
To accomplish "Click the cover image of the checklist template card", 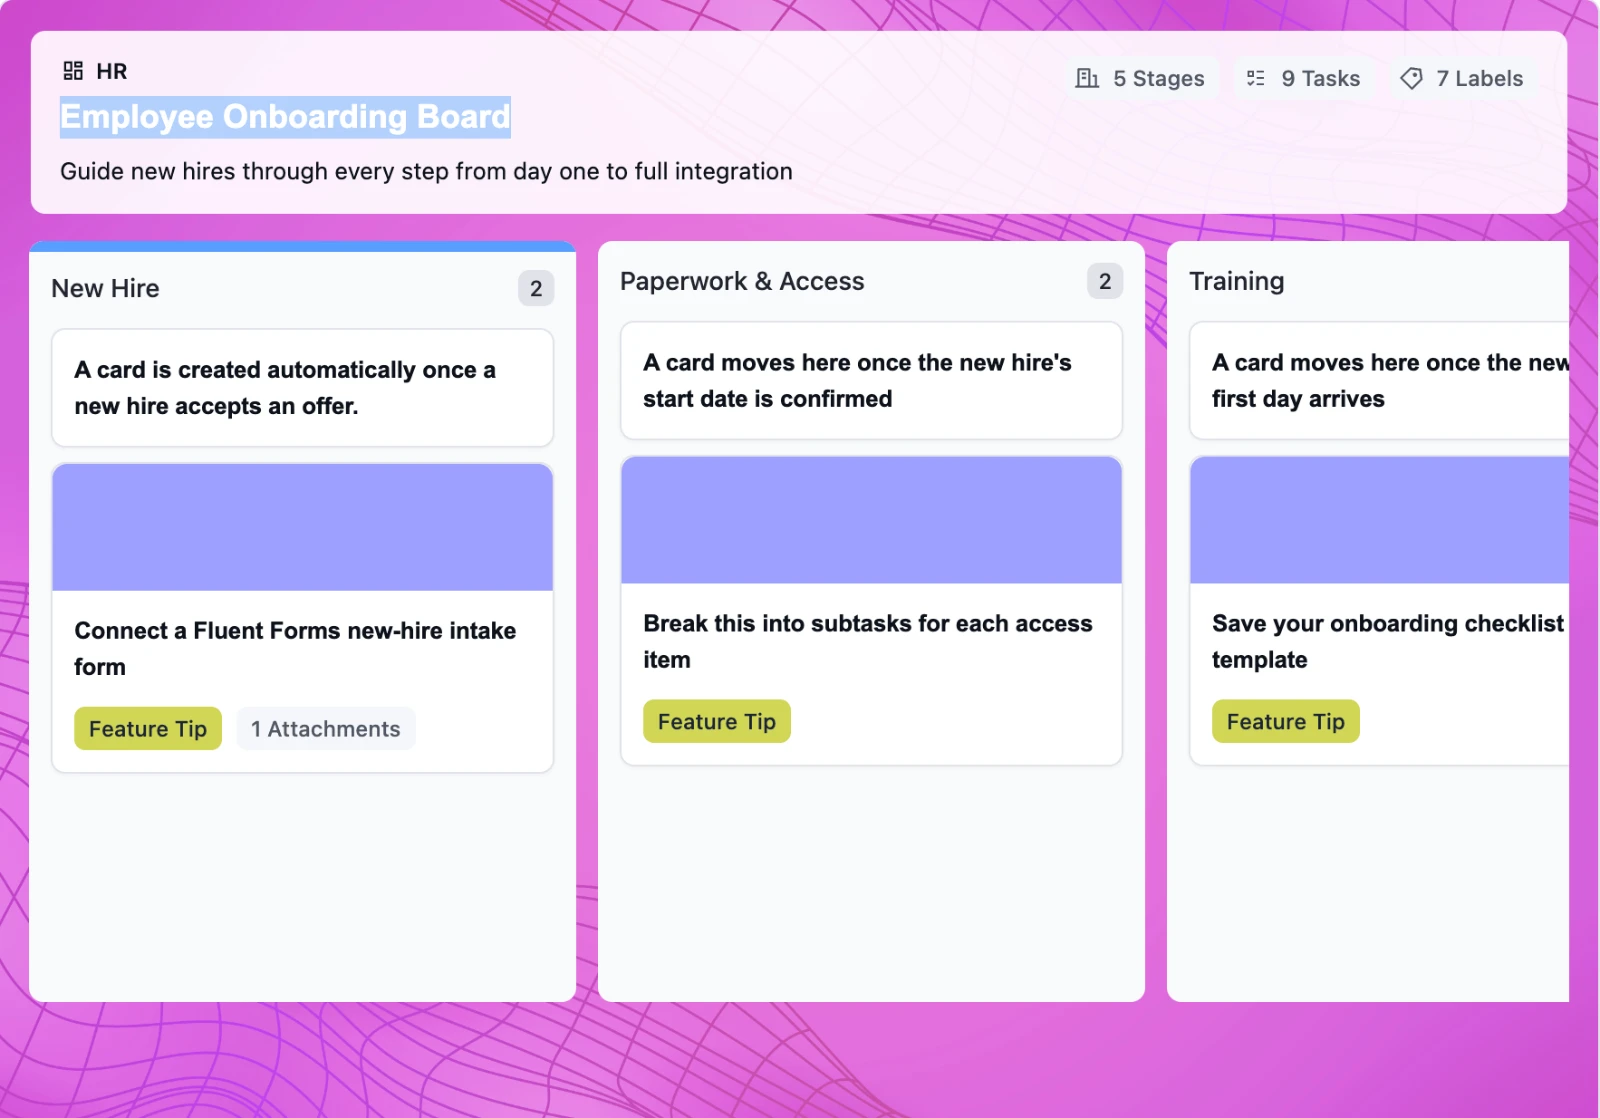I will pos(1379,520).
